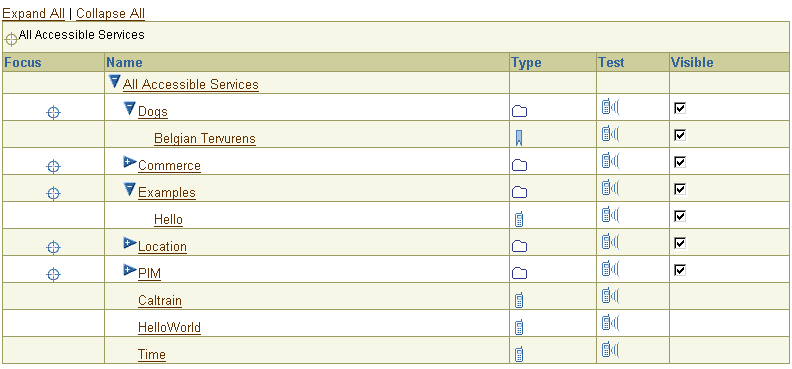792x369 pixels.
Task: Click the Focus icon in the PIM row
Action: 54,274
